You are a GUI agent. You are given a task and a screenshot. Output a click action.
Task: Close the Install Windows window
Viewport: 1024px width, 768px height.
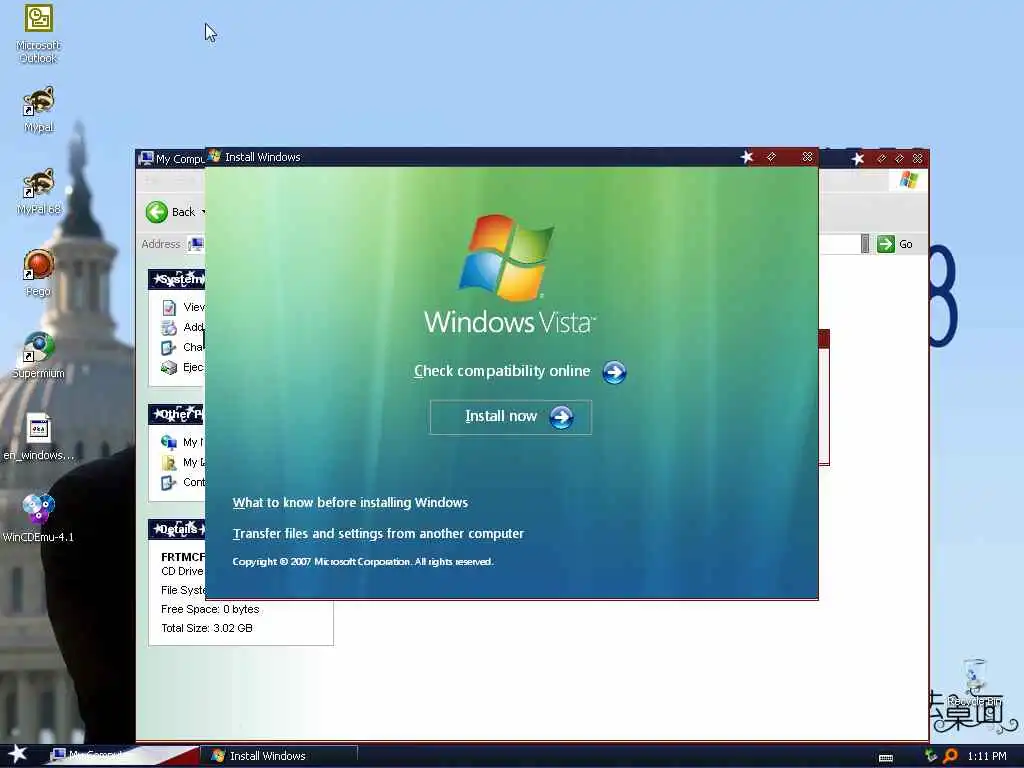[807, 157]
